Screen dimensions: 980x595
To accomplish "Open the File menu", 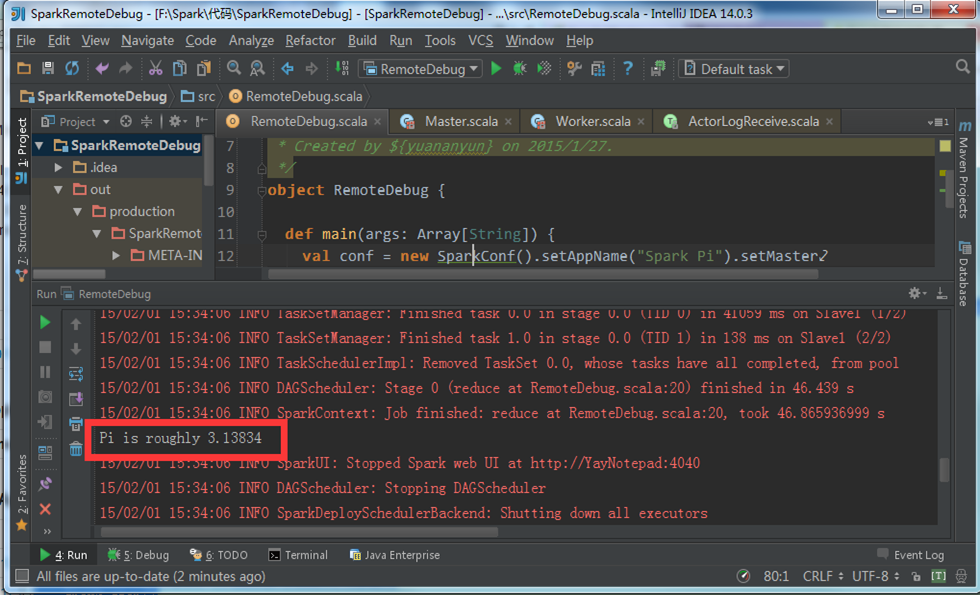I will (26, 41).
